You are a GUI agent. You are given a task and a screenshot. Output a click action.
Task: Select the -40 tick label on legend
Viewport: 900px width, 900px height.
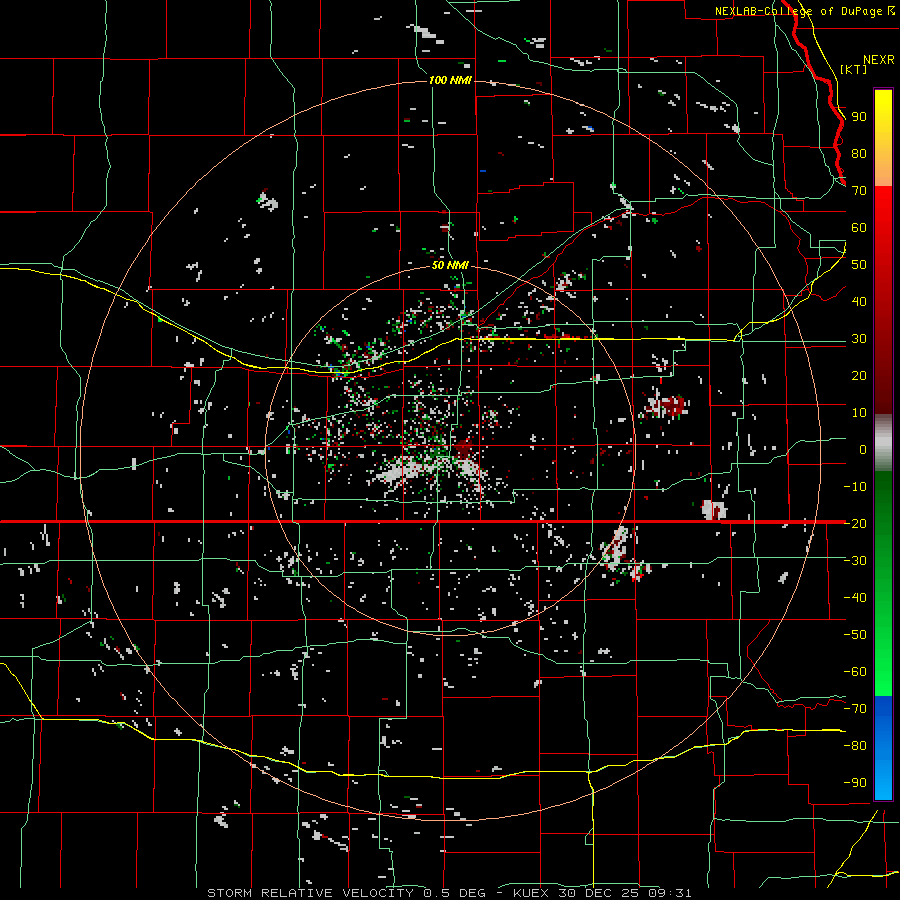click(855, 598)
